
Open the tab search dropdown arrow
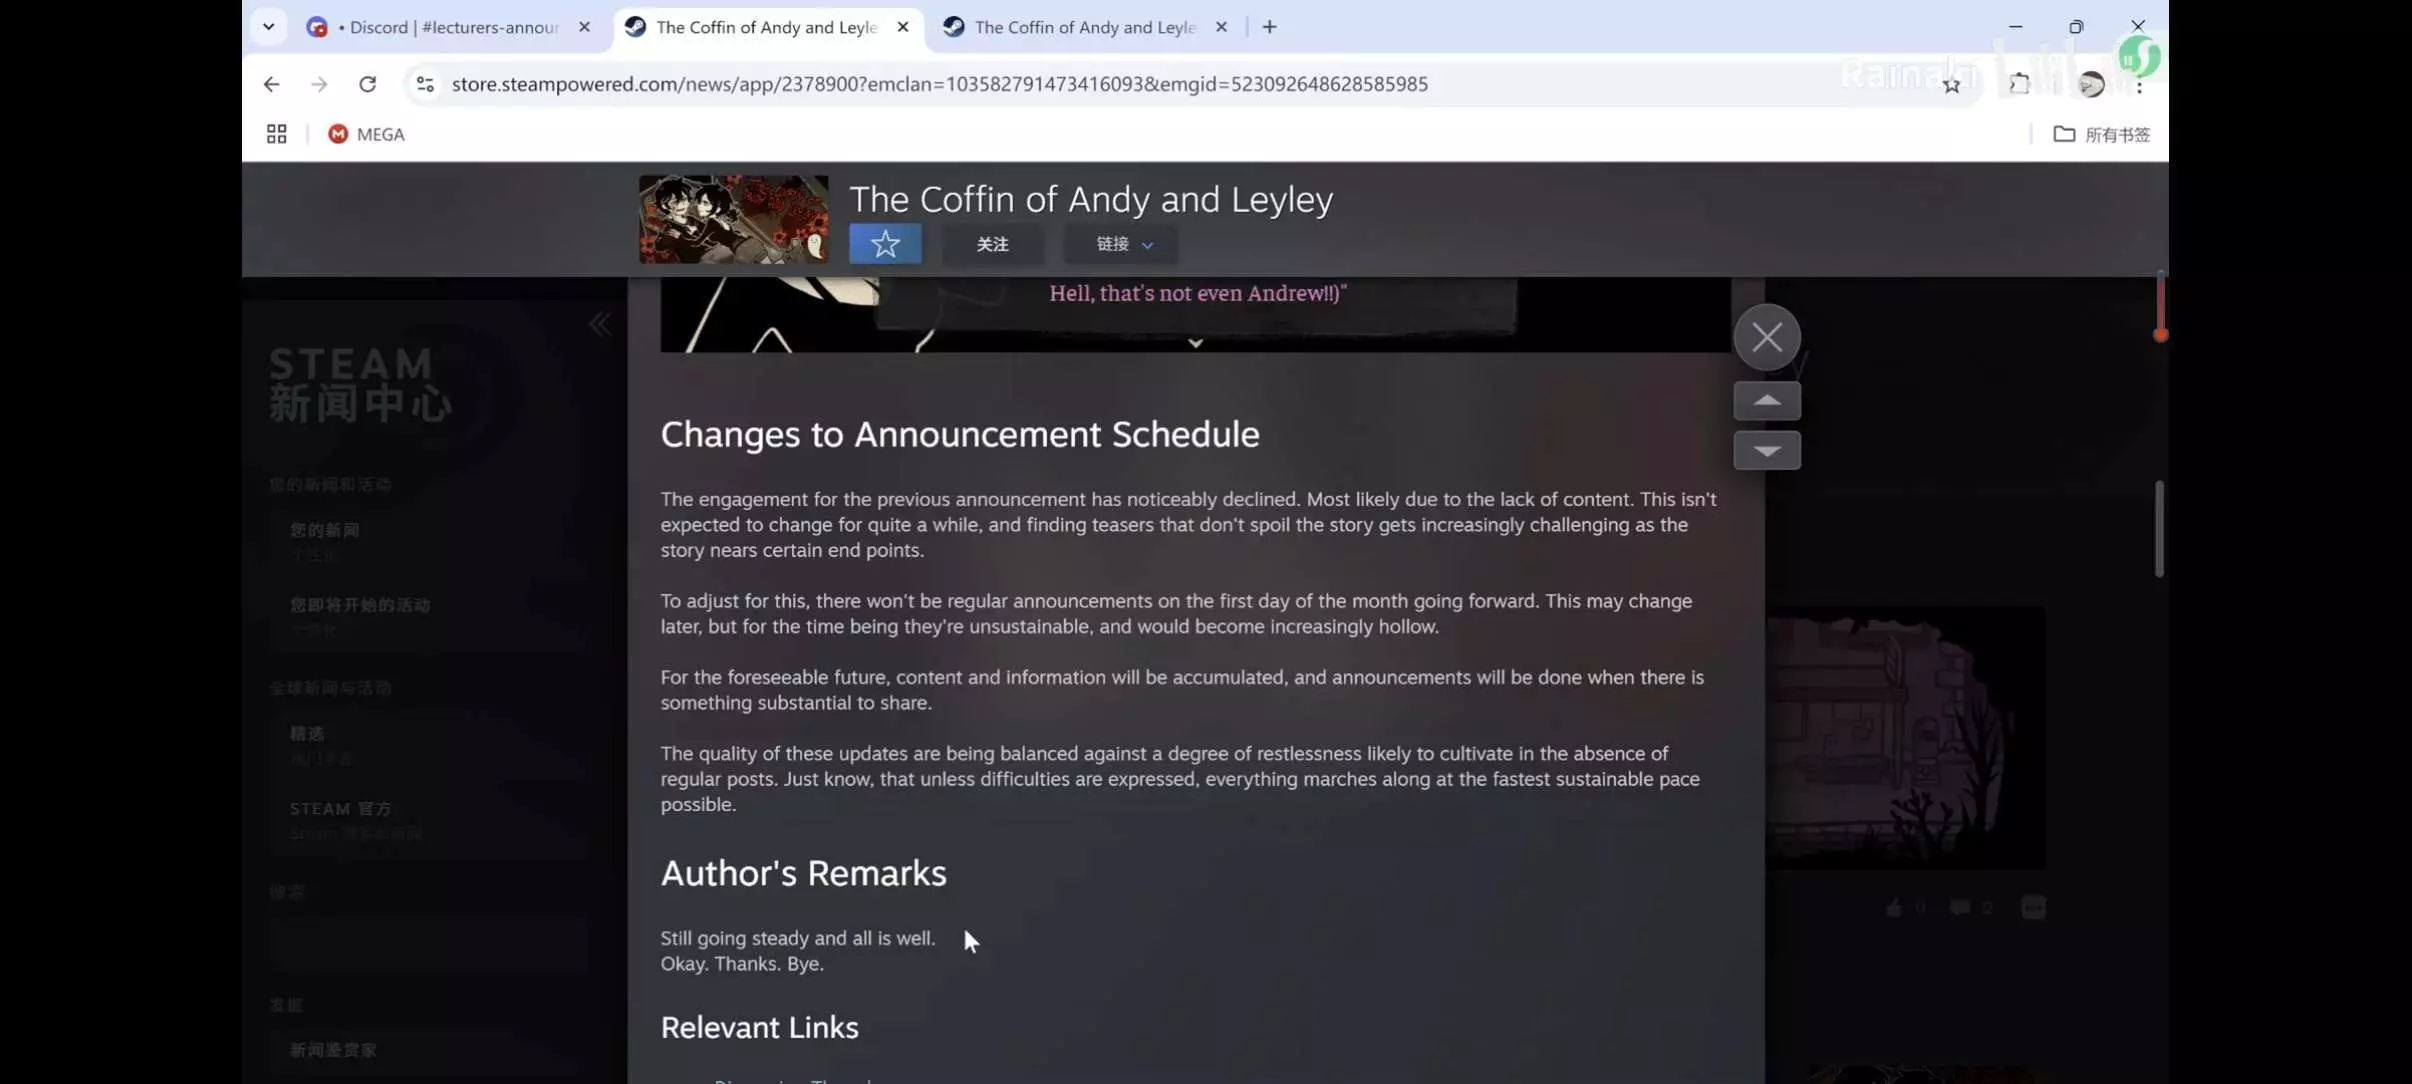click(268, 27)
